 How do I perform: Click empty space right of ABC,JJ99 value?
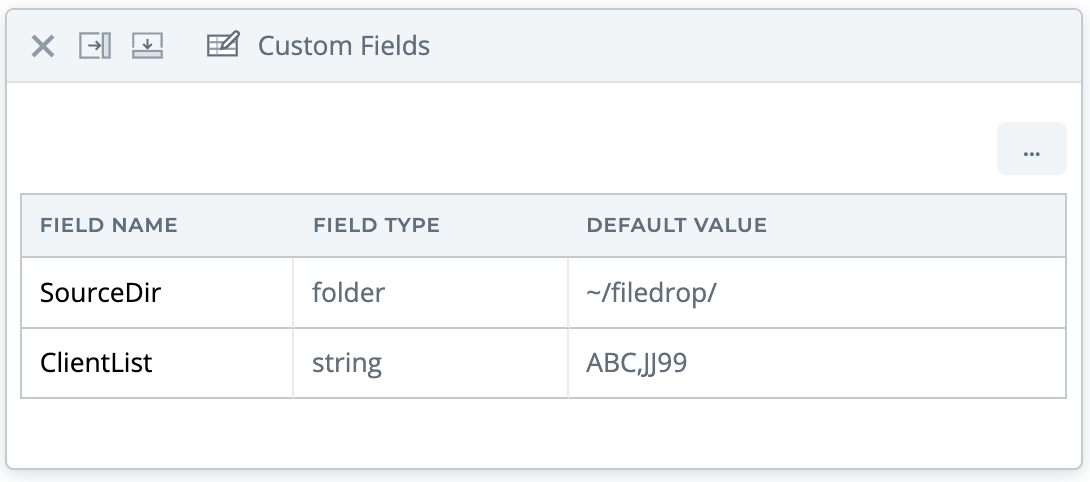[880, 362]
